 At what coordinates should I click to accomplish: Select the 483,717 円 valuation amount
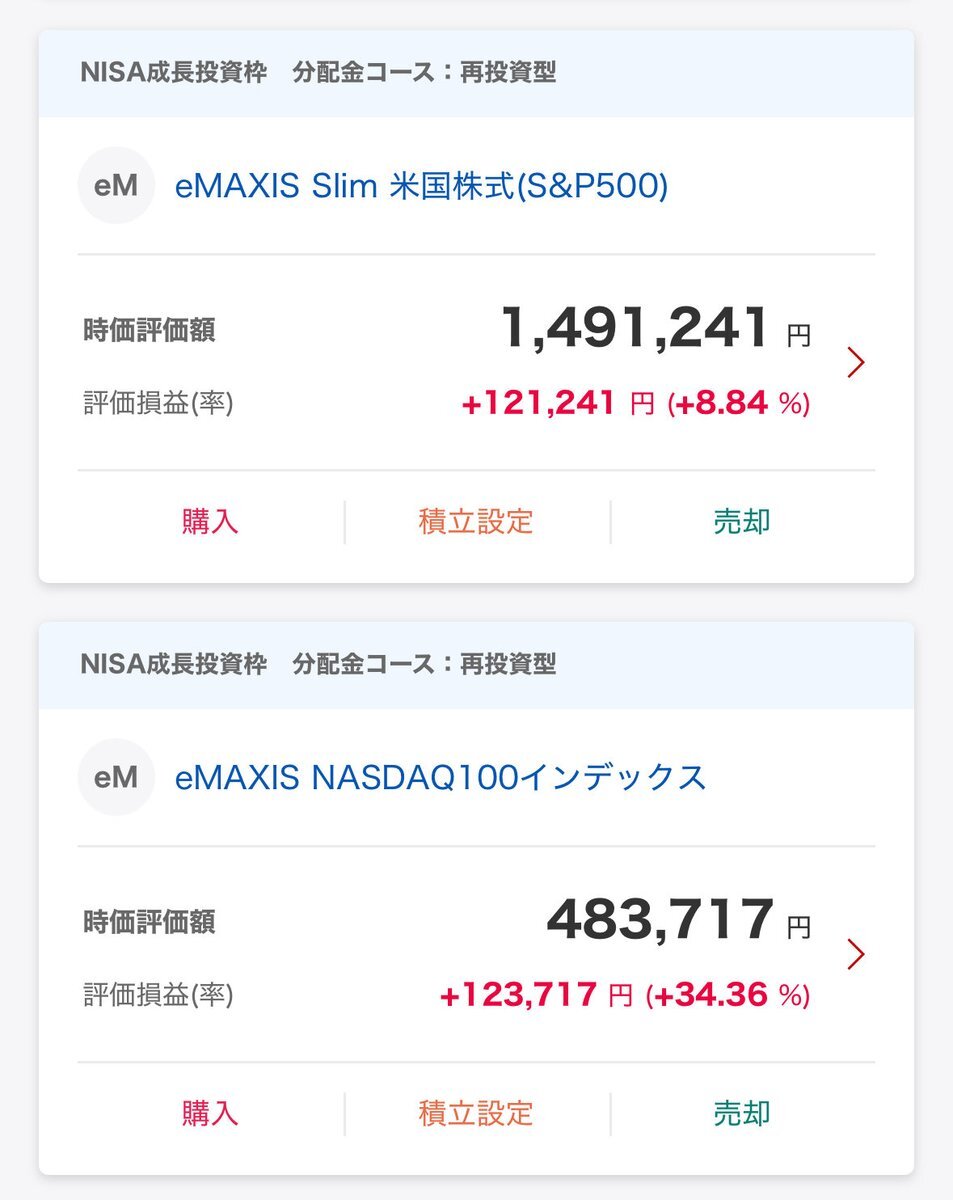coord(678,921)
